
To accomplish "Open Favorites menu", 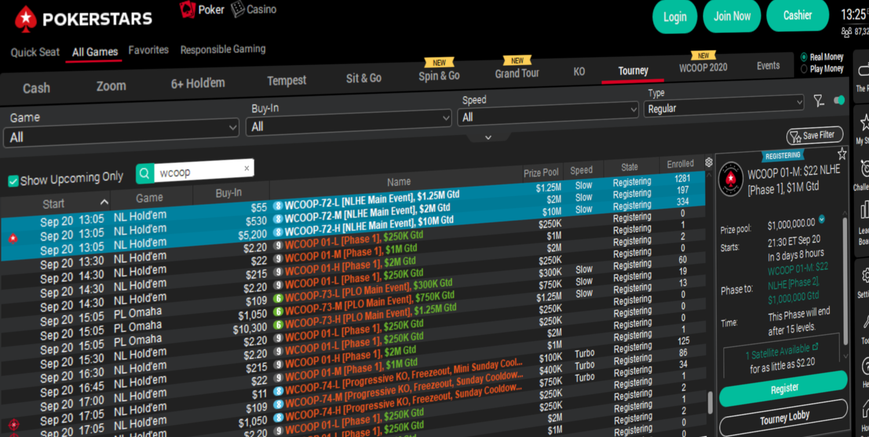I will tap(149, 50).
